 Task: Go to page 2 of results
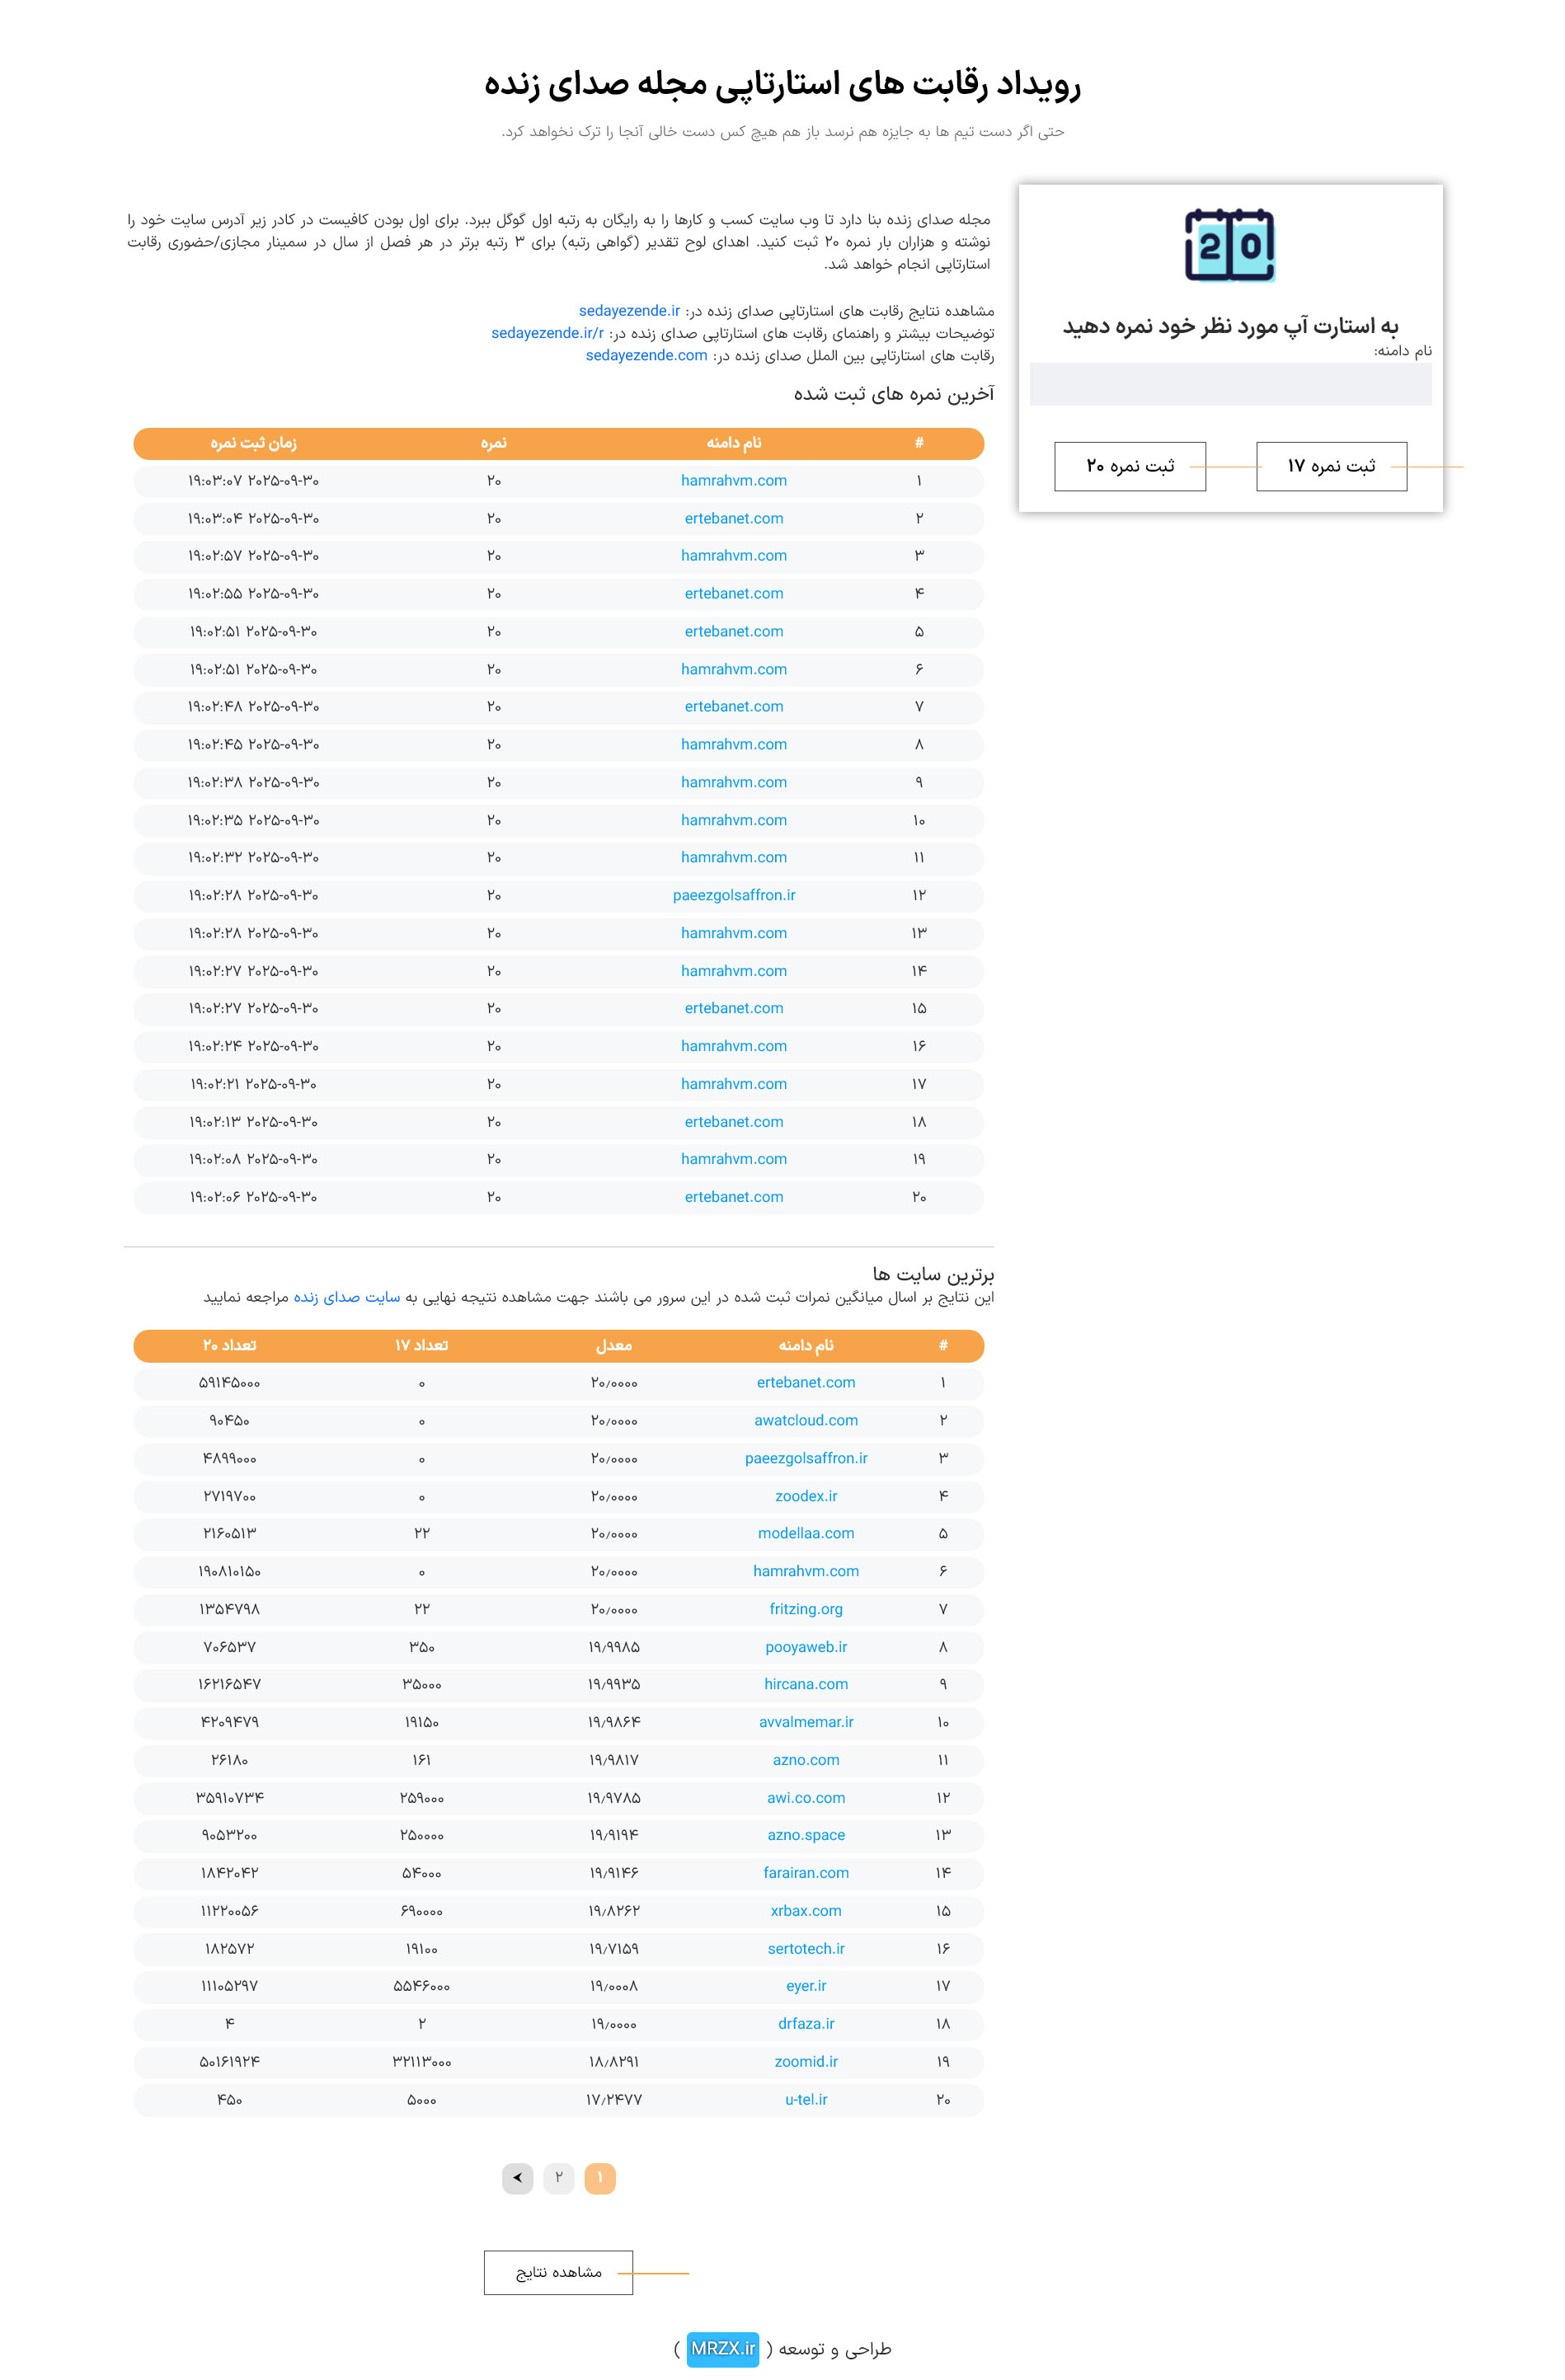tap(558, 2177)
